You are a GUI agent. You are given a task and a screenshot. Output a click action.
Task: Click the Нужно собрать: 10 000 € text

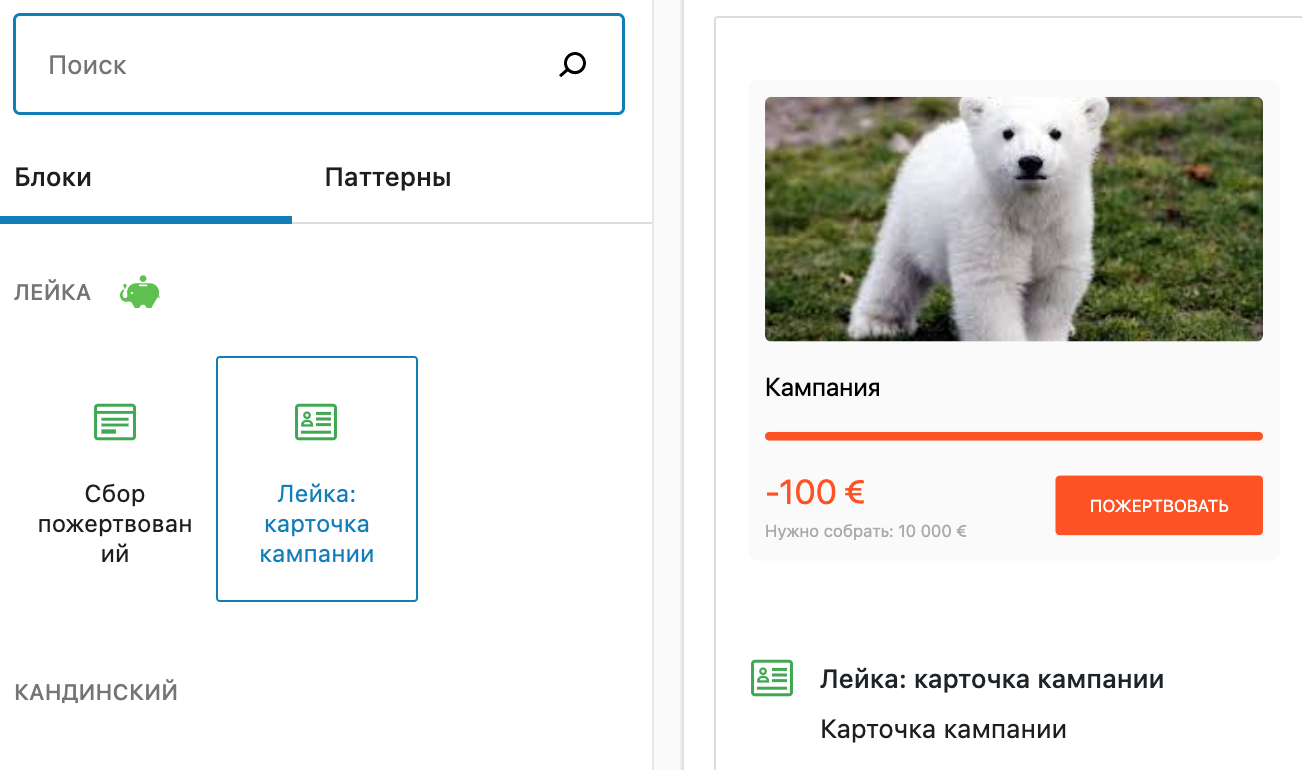865,532
